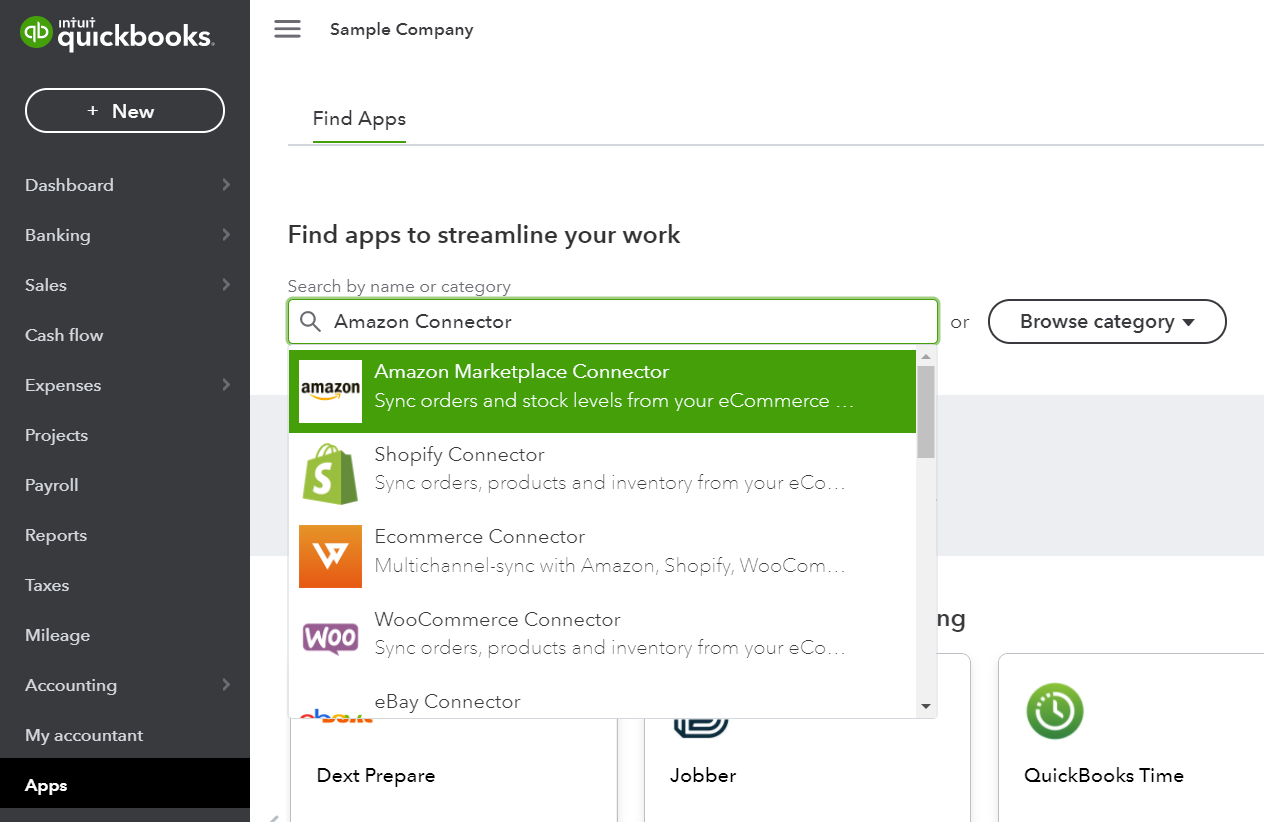The width and height of the screenshot is (1264, 822).
Task: Click the Ecommerce Connector orange icon
Action: (x=330, y=557)
